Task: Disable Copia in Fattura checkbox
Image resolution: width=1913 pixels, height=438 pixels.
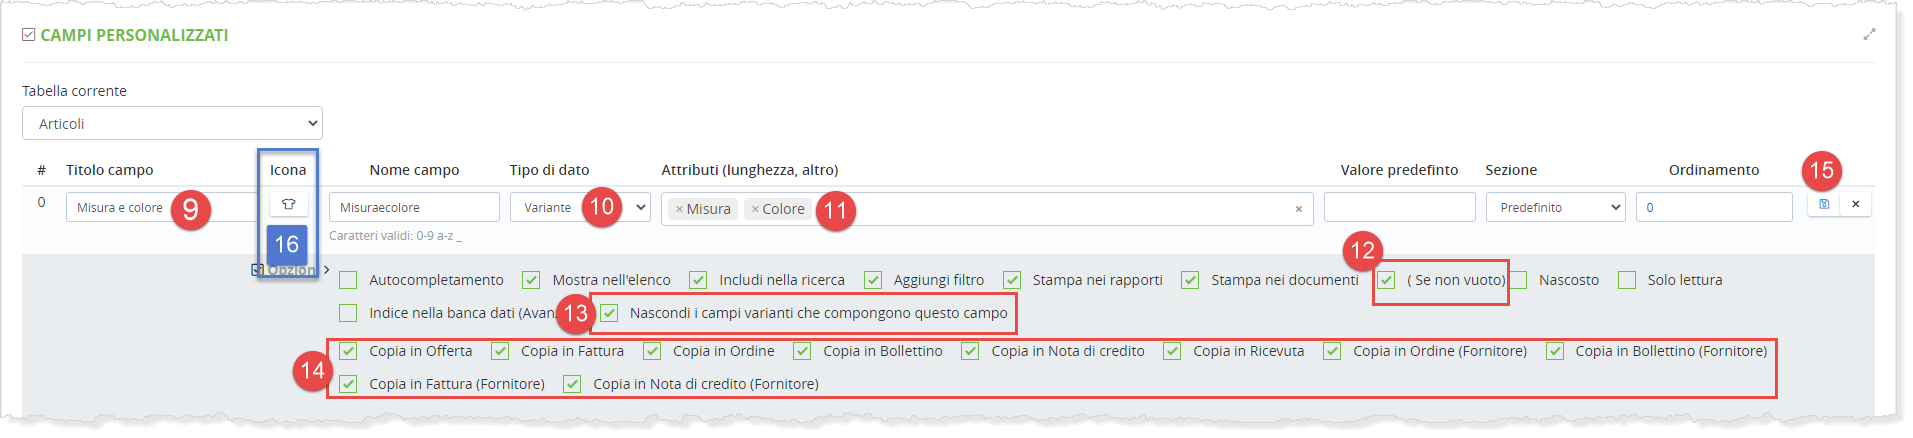Action: (x=500, y=351)
